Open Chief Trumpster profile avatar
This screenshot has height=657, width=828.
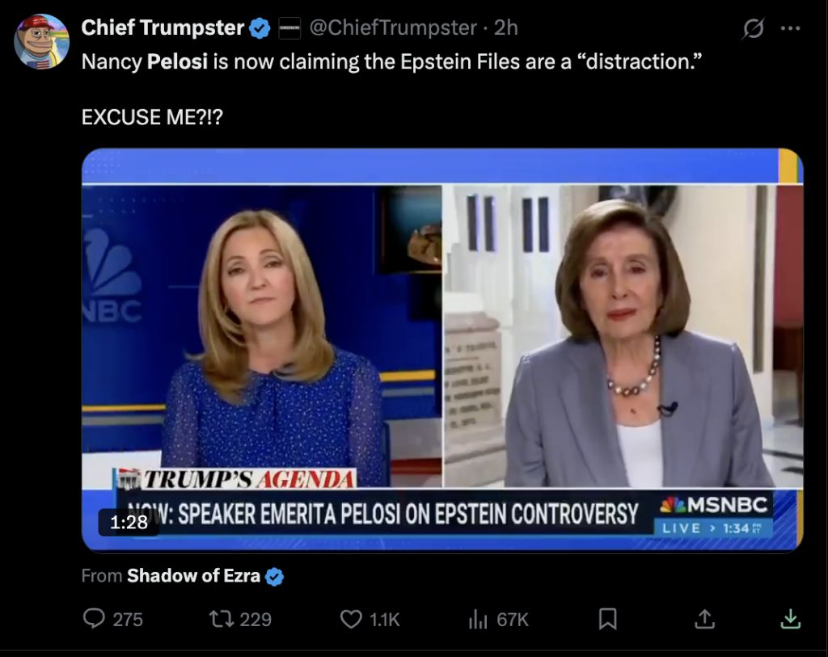click(x=41, y=42)
